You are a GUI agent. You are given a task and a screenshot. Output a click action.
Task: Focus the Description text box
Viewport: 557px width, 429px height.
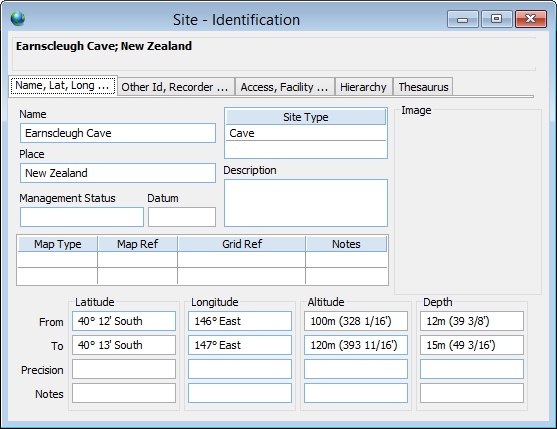(306, 203)
